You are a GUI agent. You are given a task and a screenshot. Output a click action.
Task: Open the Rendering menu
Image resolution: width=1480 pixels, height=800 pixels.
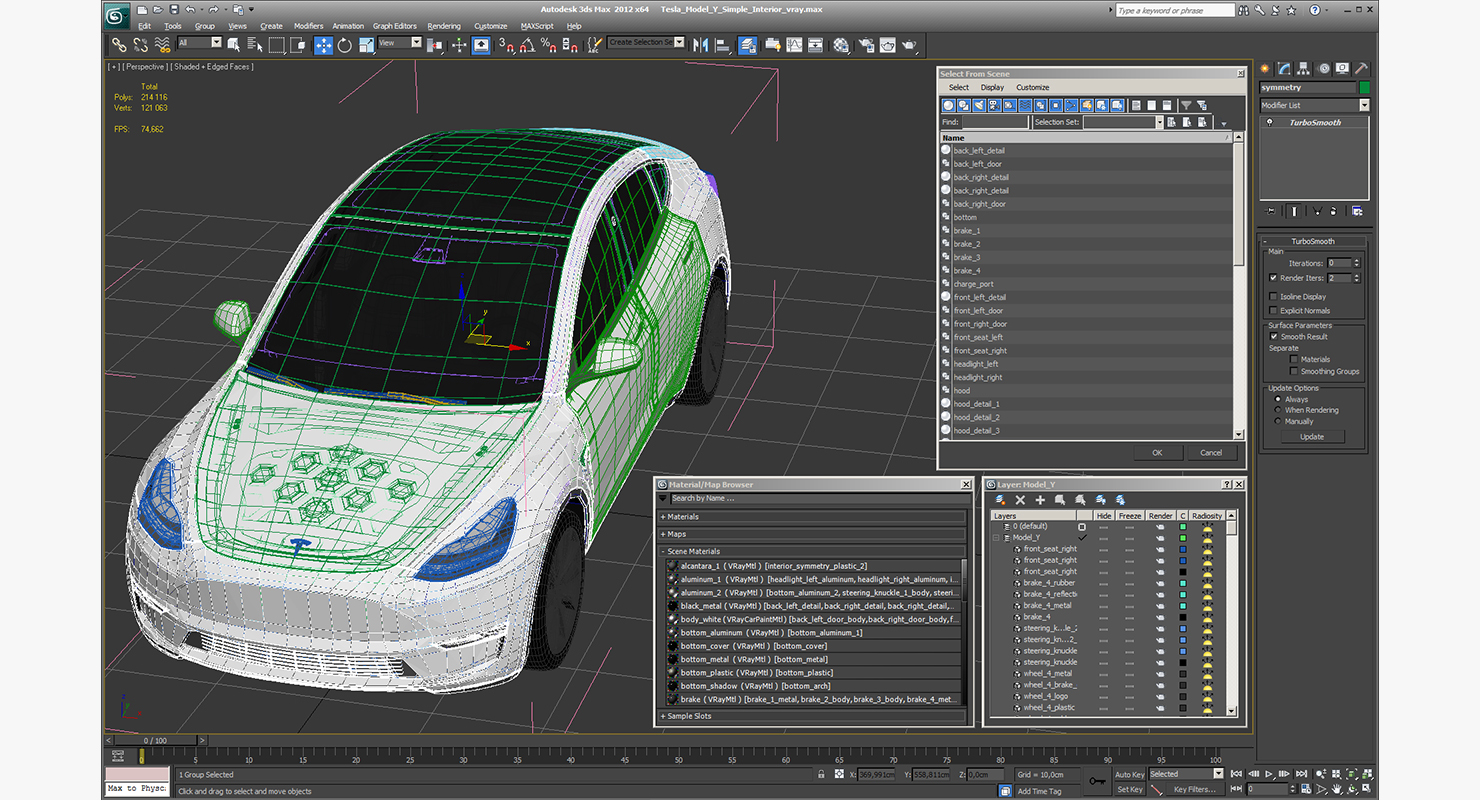pyautogui.click(x=444, y=26)
